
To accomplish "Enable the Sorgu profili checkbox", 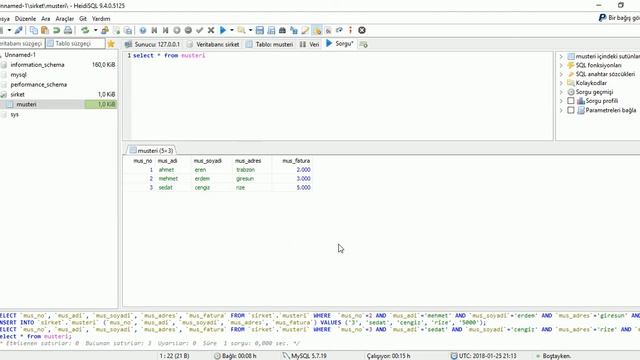I will [571, 101].
